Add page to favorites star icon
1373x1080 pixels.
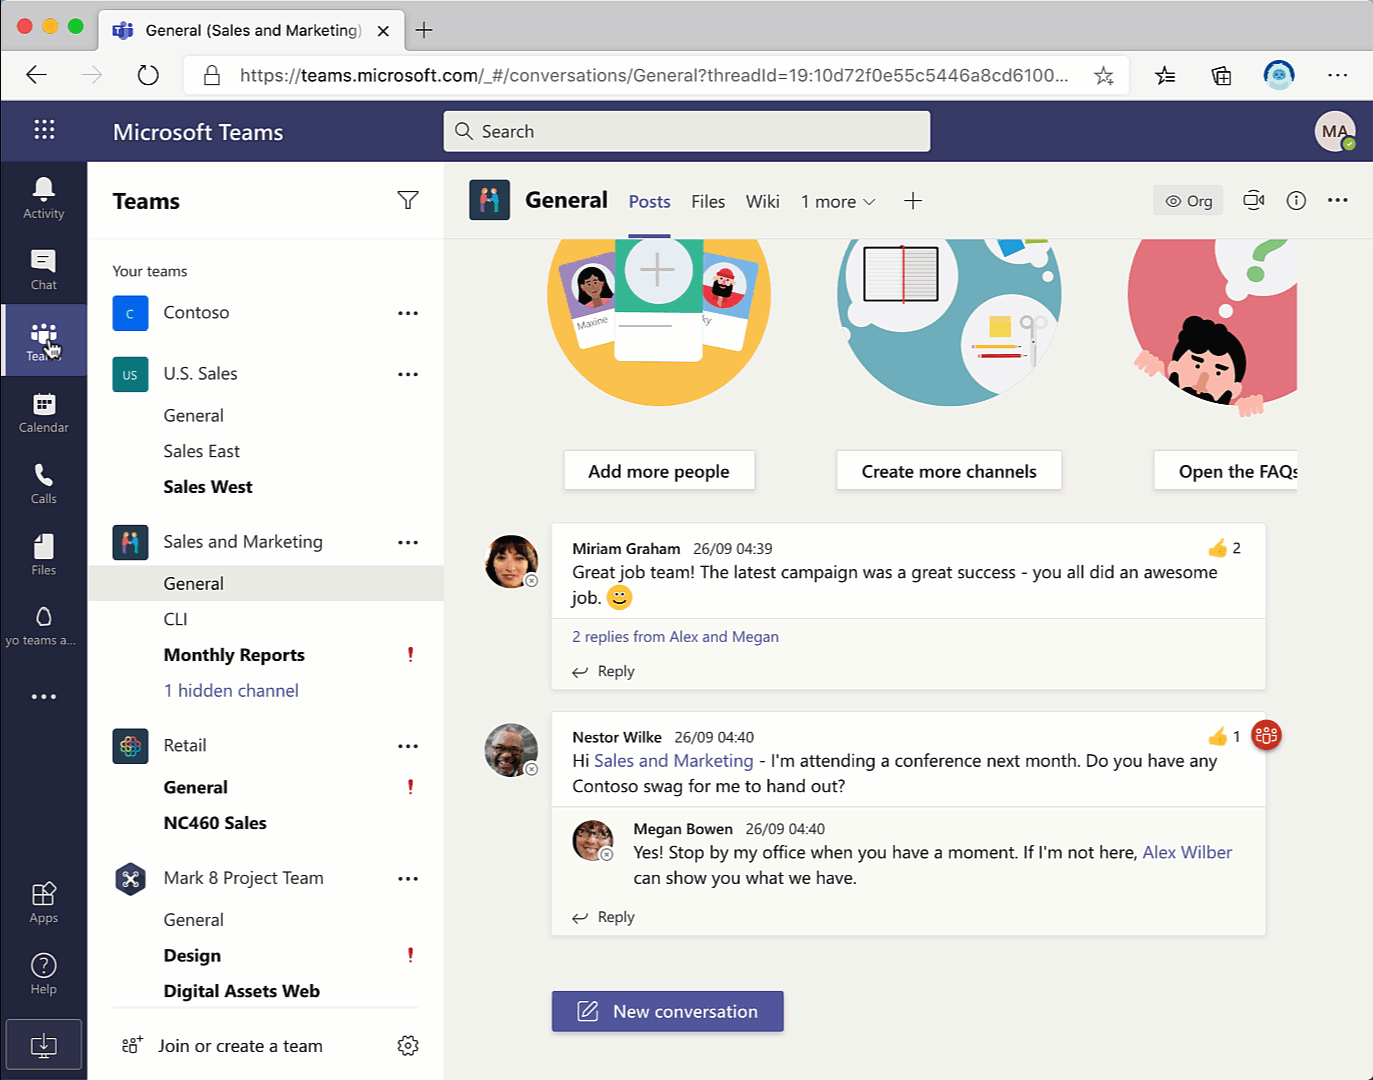point(1104,75)
